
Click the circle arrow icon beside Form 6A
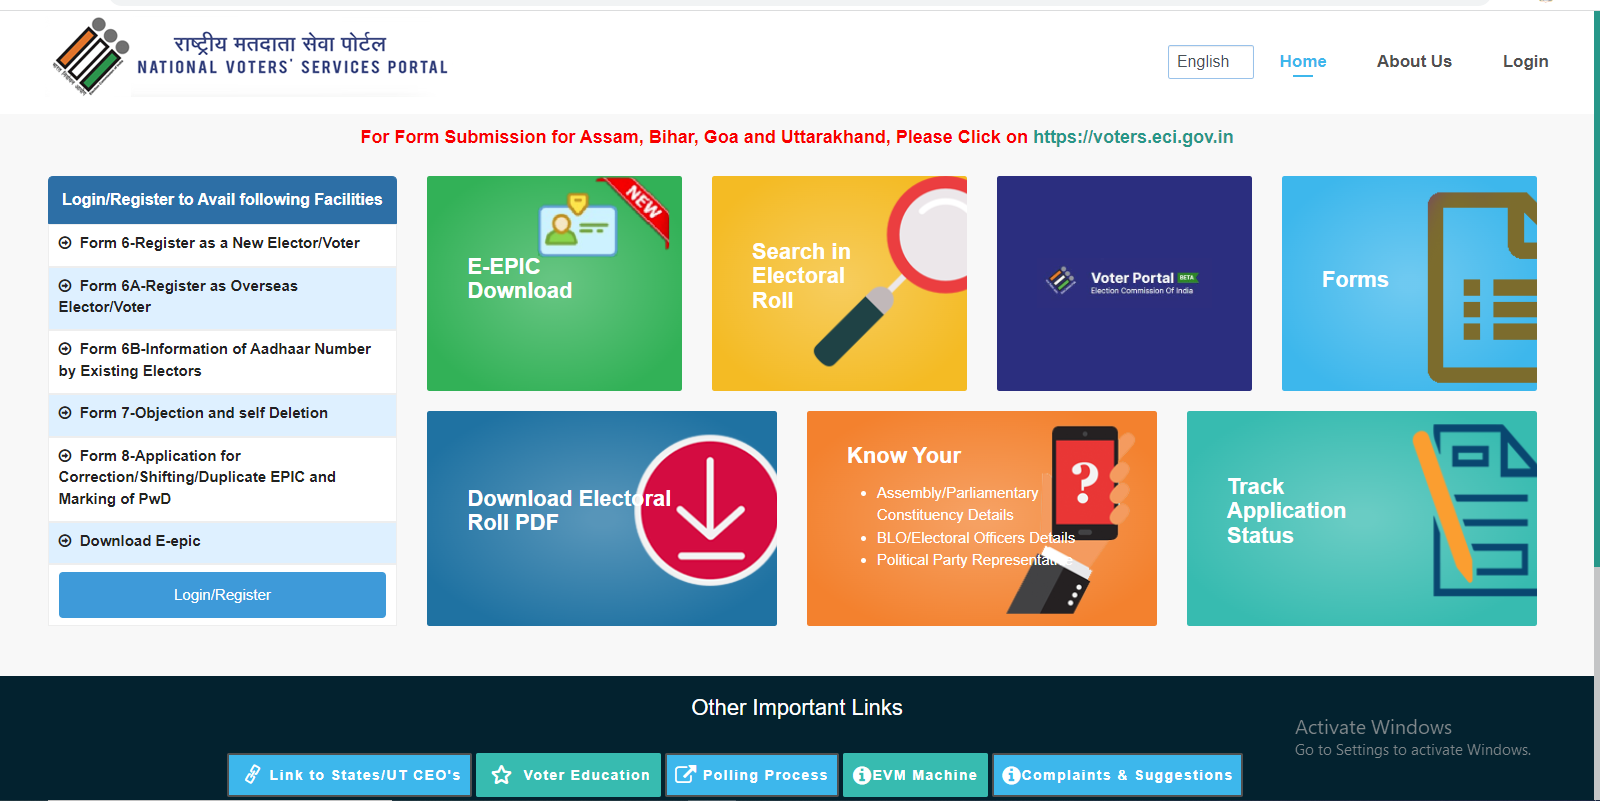(x=65, y=286)
